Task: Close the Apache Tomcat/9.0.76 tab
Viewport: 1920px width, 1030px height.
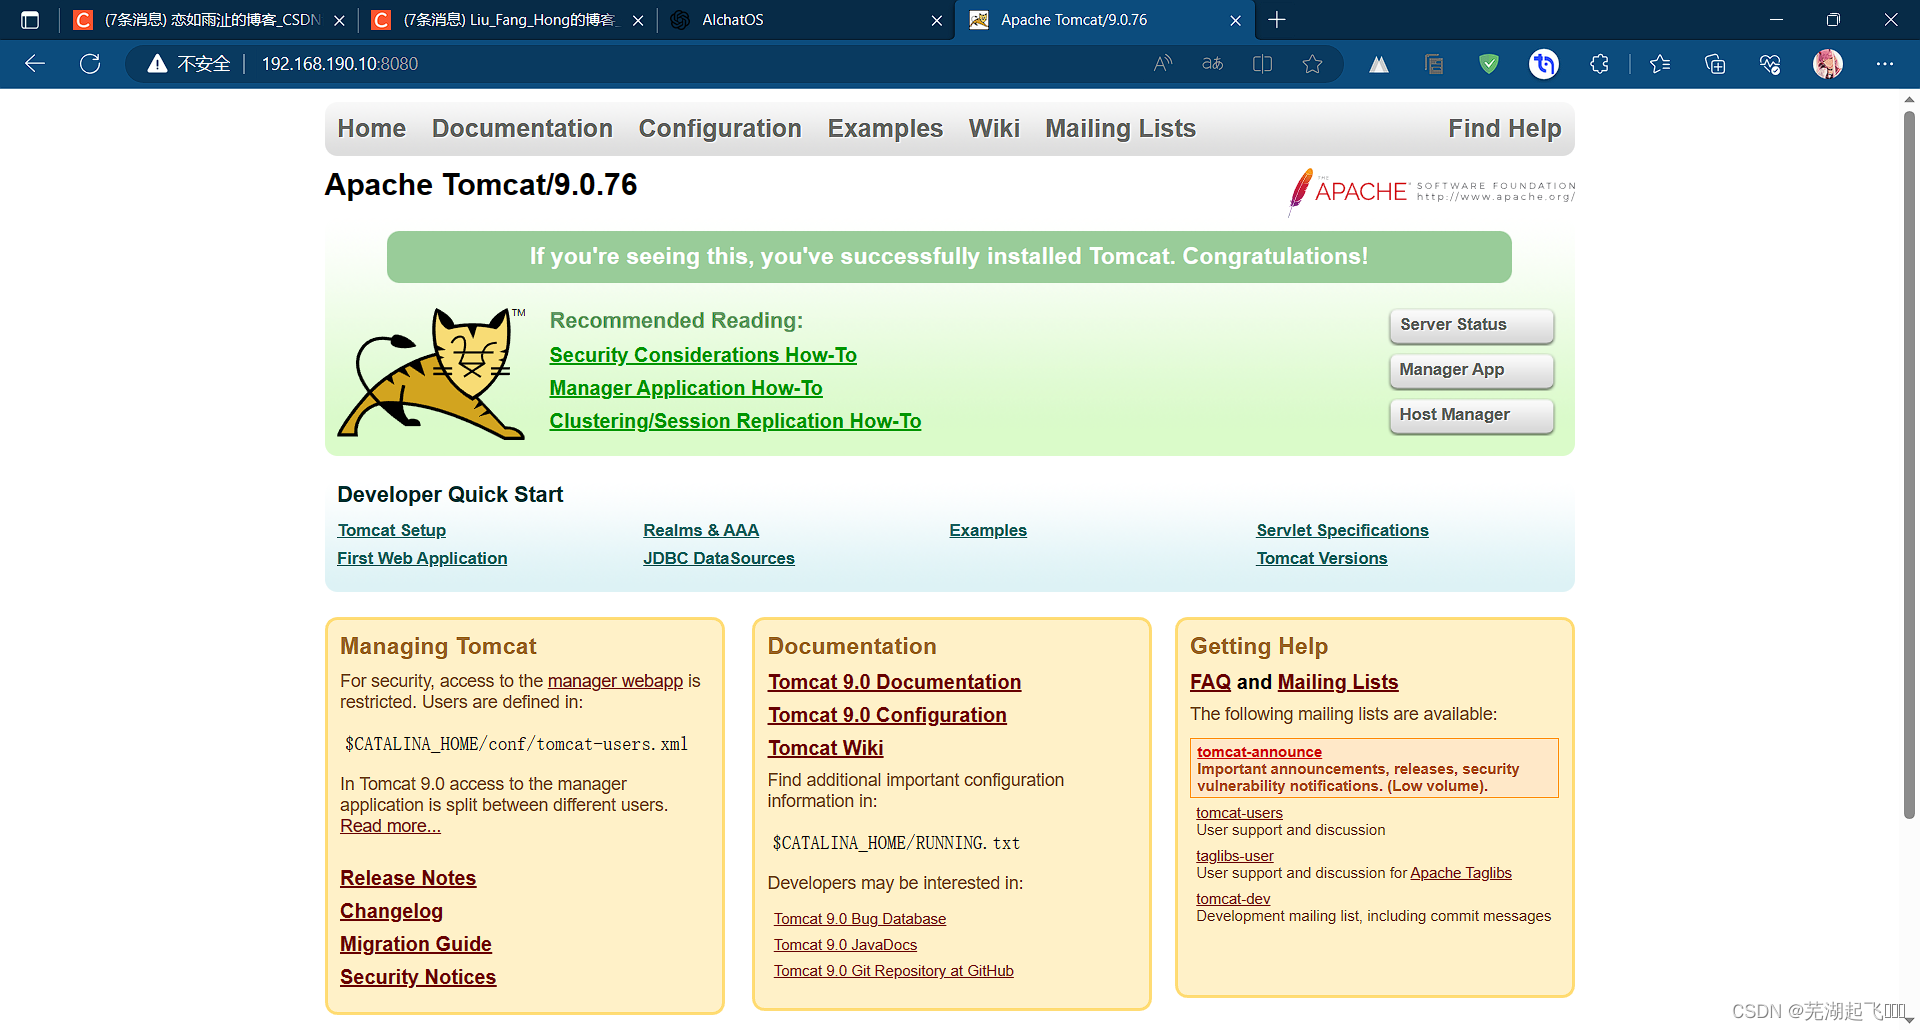Action: (1235, 20)
